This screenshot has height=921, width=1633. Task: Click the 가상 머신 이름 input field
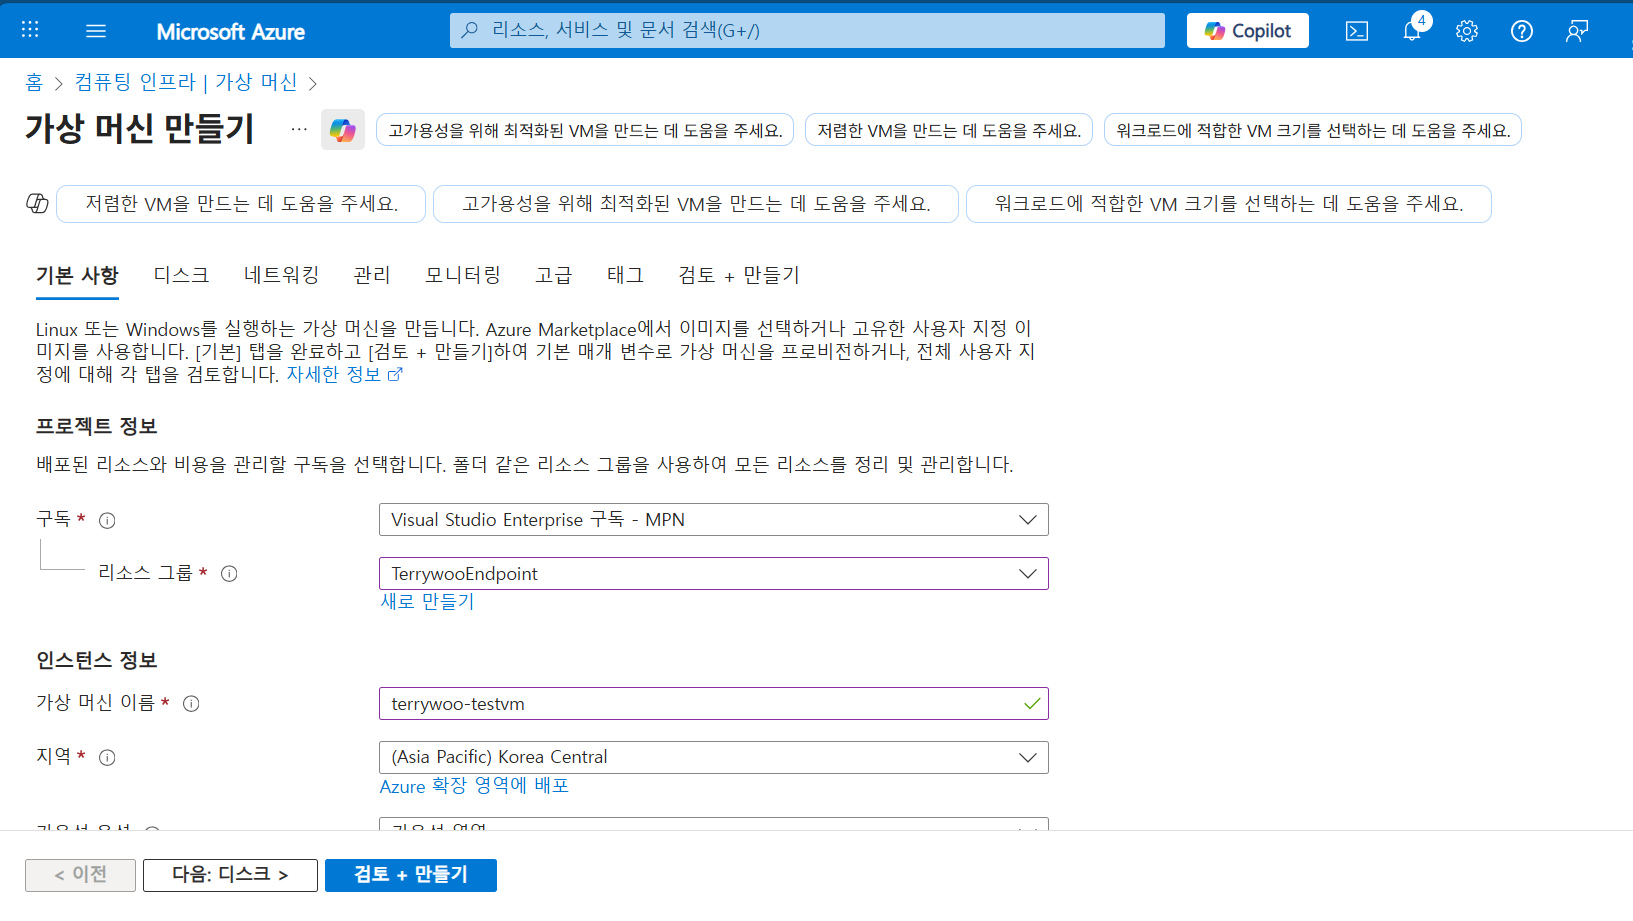coord(714,704)
